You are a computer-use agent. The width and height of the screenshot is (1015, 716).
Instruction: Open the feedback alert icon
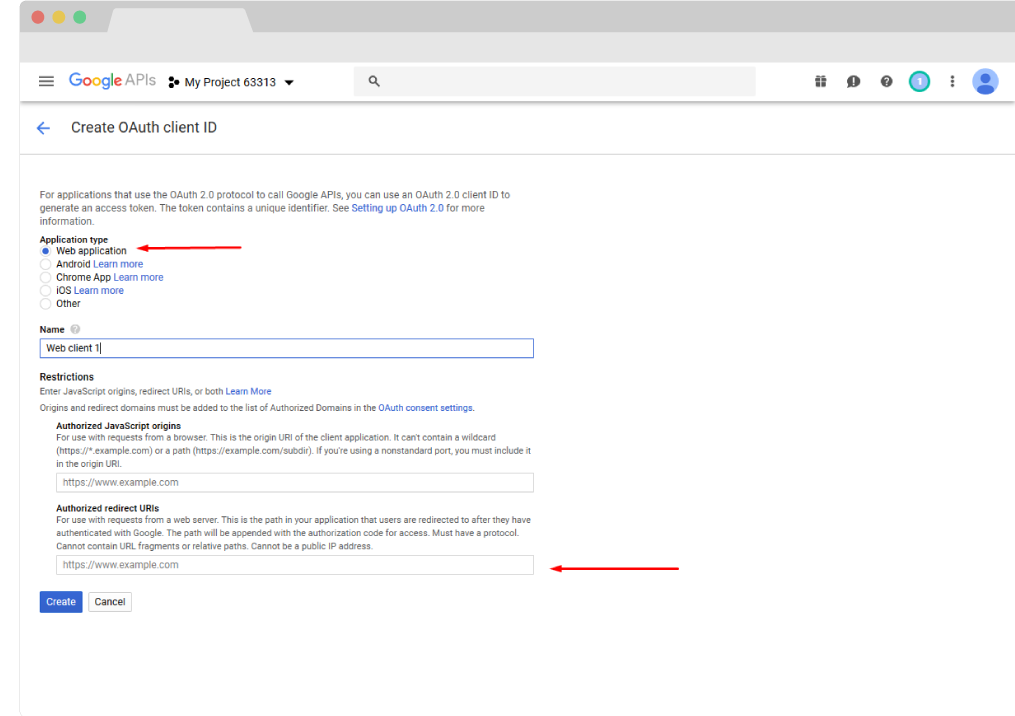(x=853, y=82)
